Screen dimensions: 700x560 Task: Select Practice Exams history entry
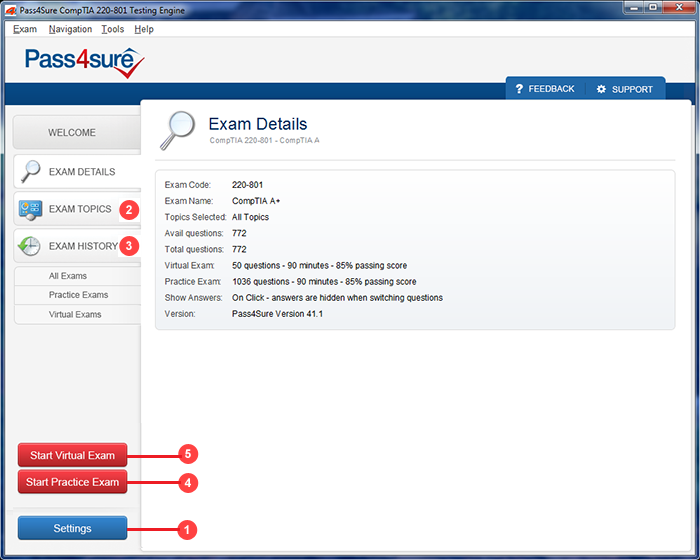point(78,295)
